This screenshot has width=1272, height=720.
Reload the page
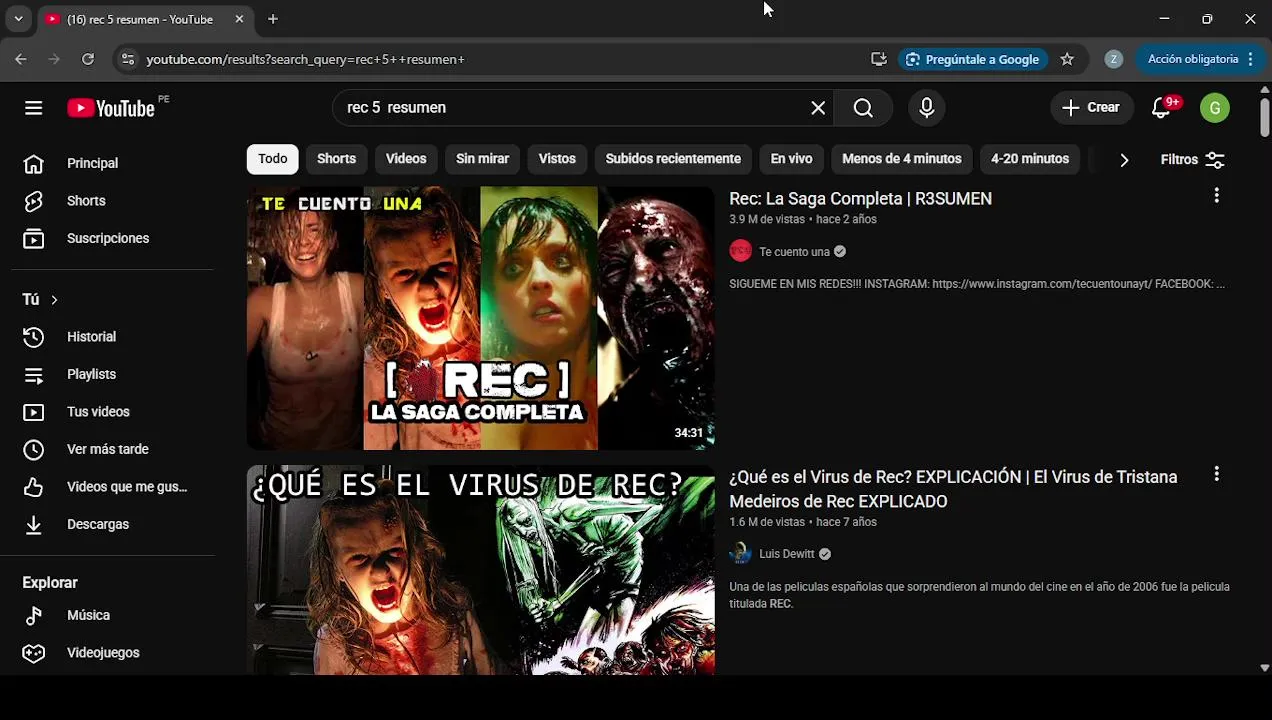click(88, 59)
